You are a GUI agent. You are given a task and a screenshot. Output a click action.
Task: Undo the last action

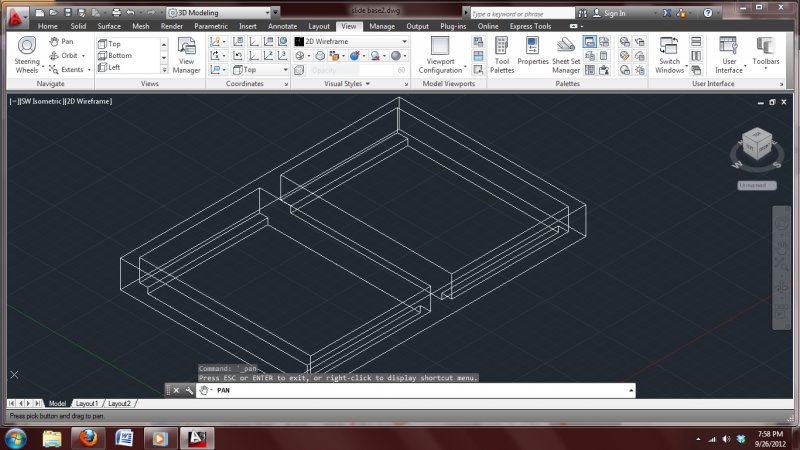[131, 13]
